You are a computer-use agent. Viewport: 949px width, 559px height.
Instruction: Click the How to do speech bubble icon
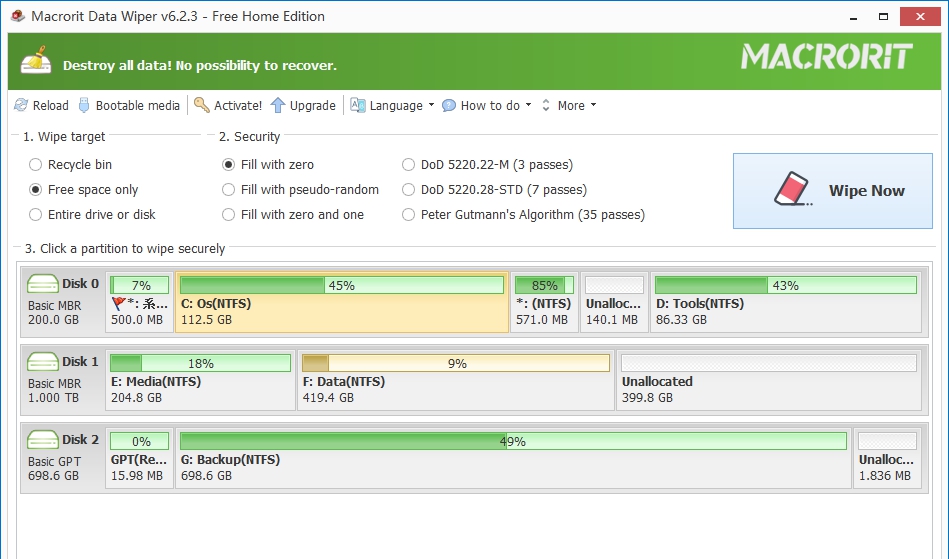point(448,106)
